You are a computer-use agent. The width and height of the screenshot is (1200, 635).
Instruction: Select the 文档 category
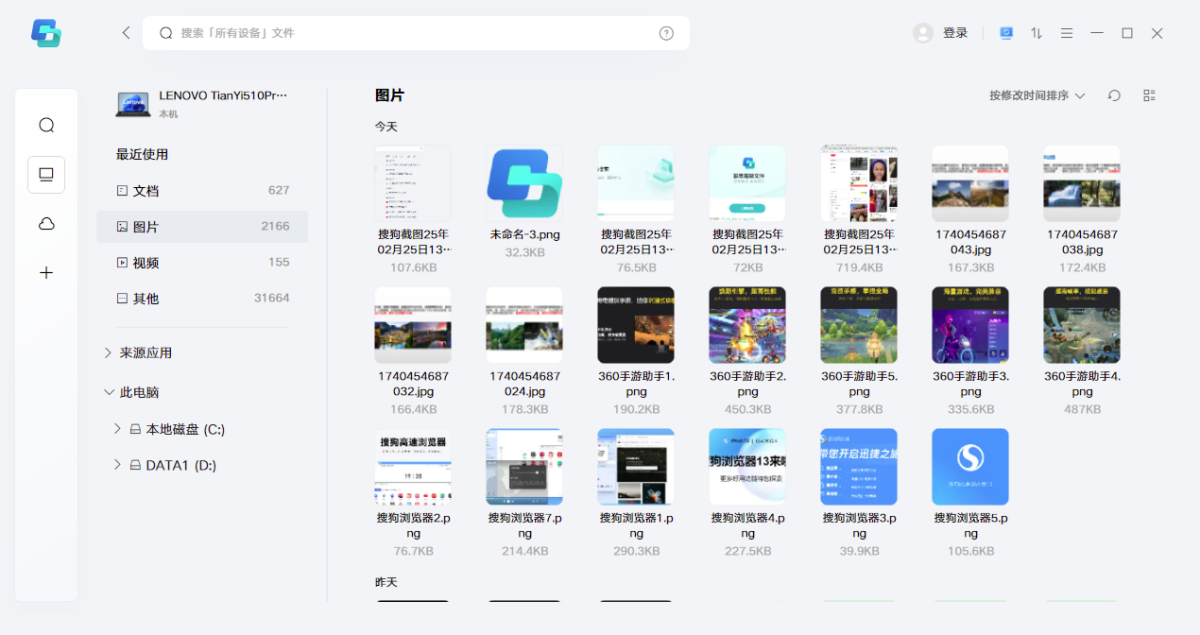146,190
